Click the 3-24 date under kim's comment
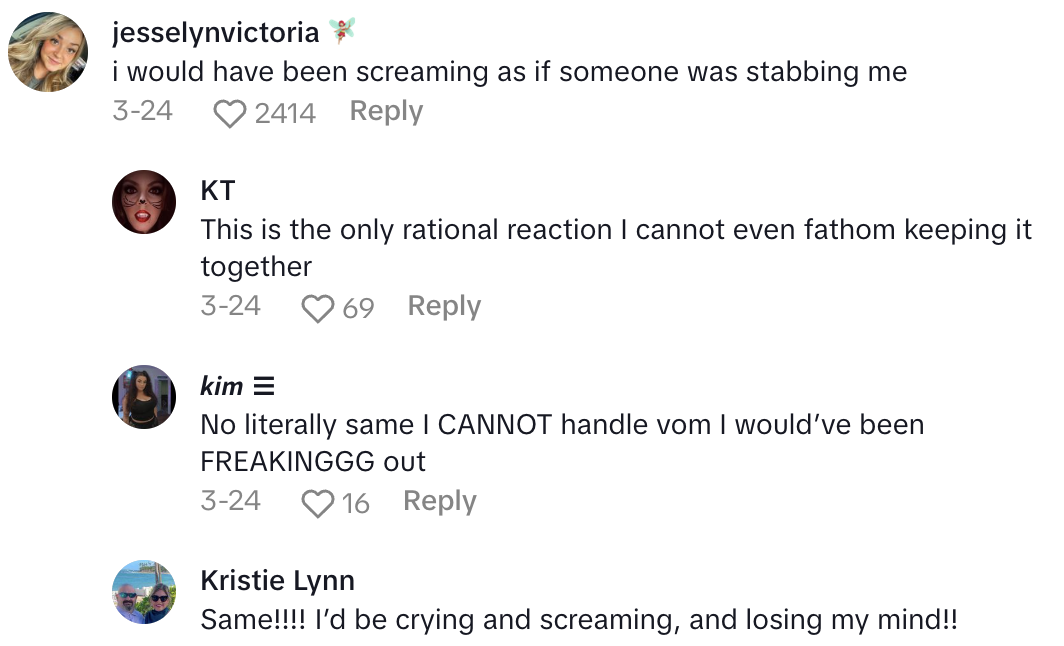Viewport: 1064px width, 646px height. [x=230, y=501]
